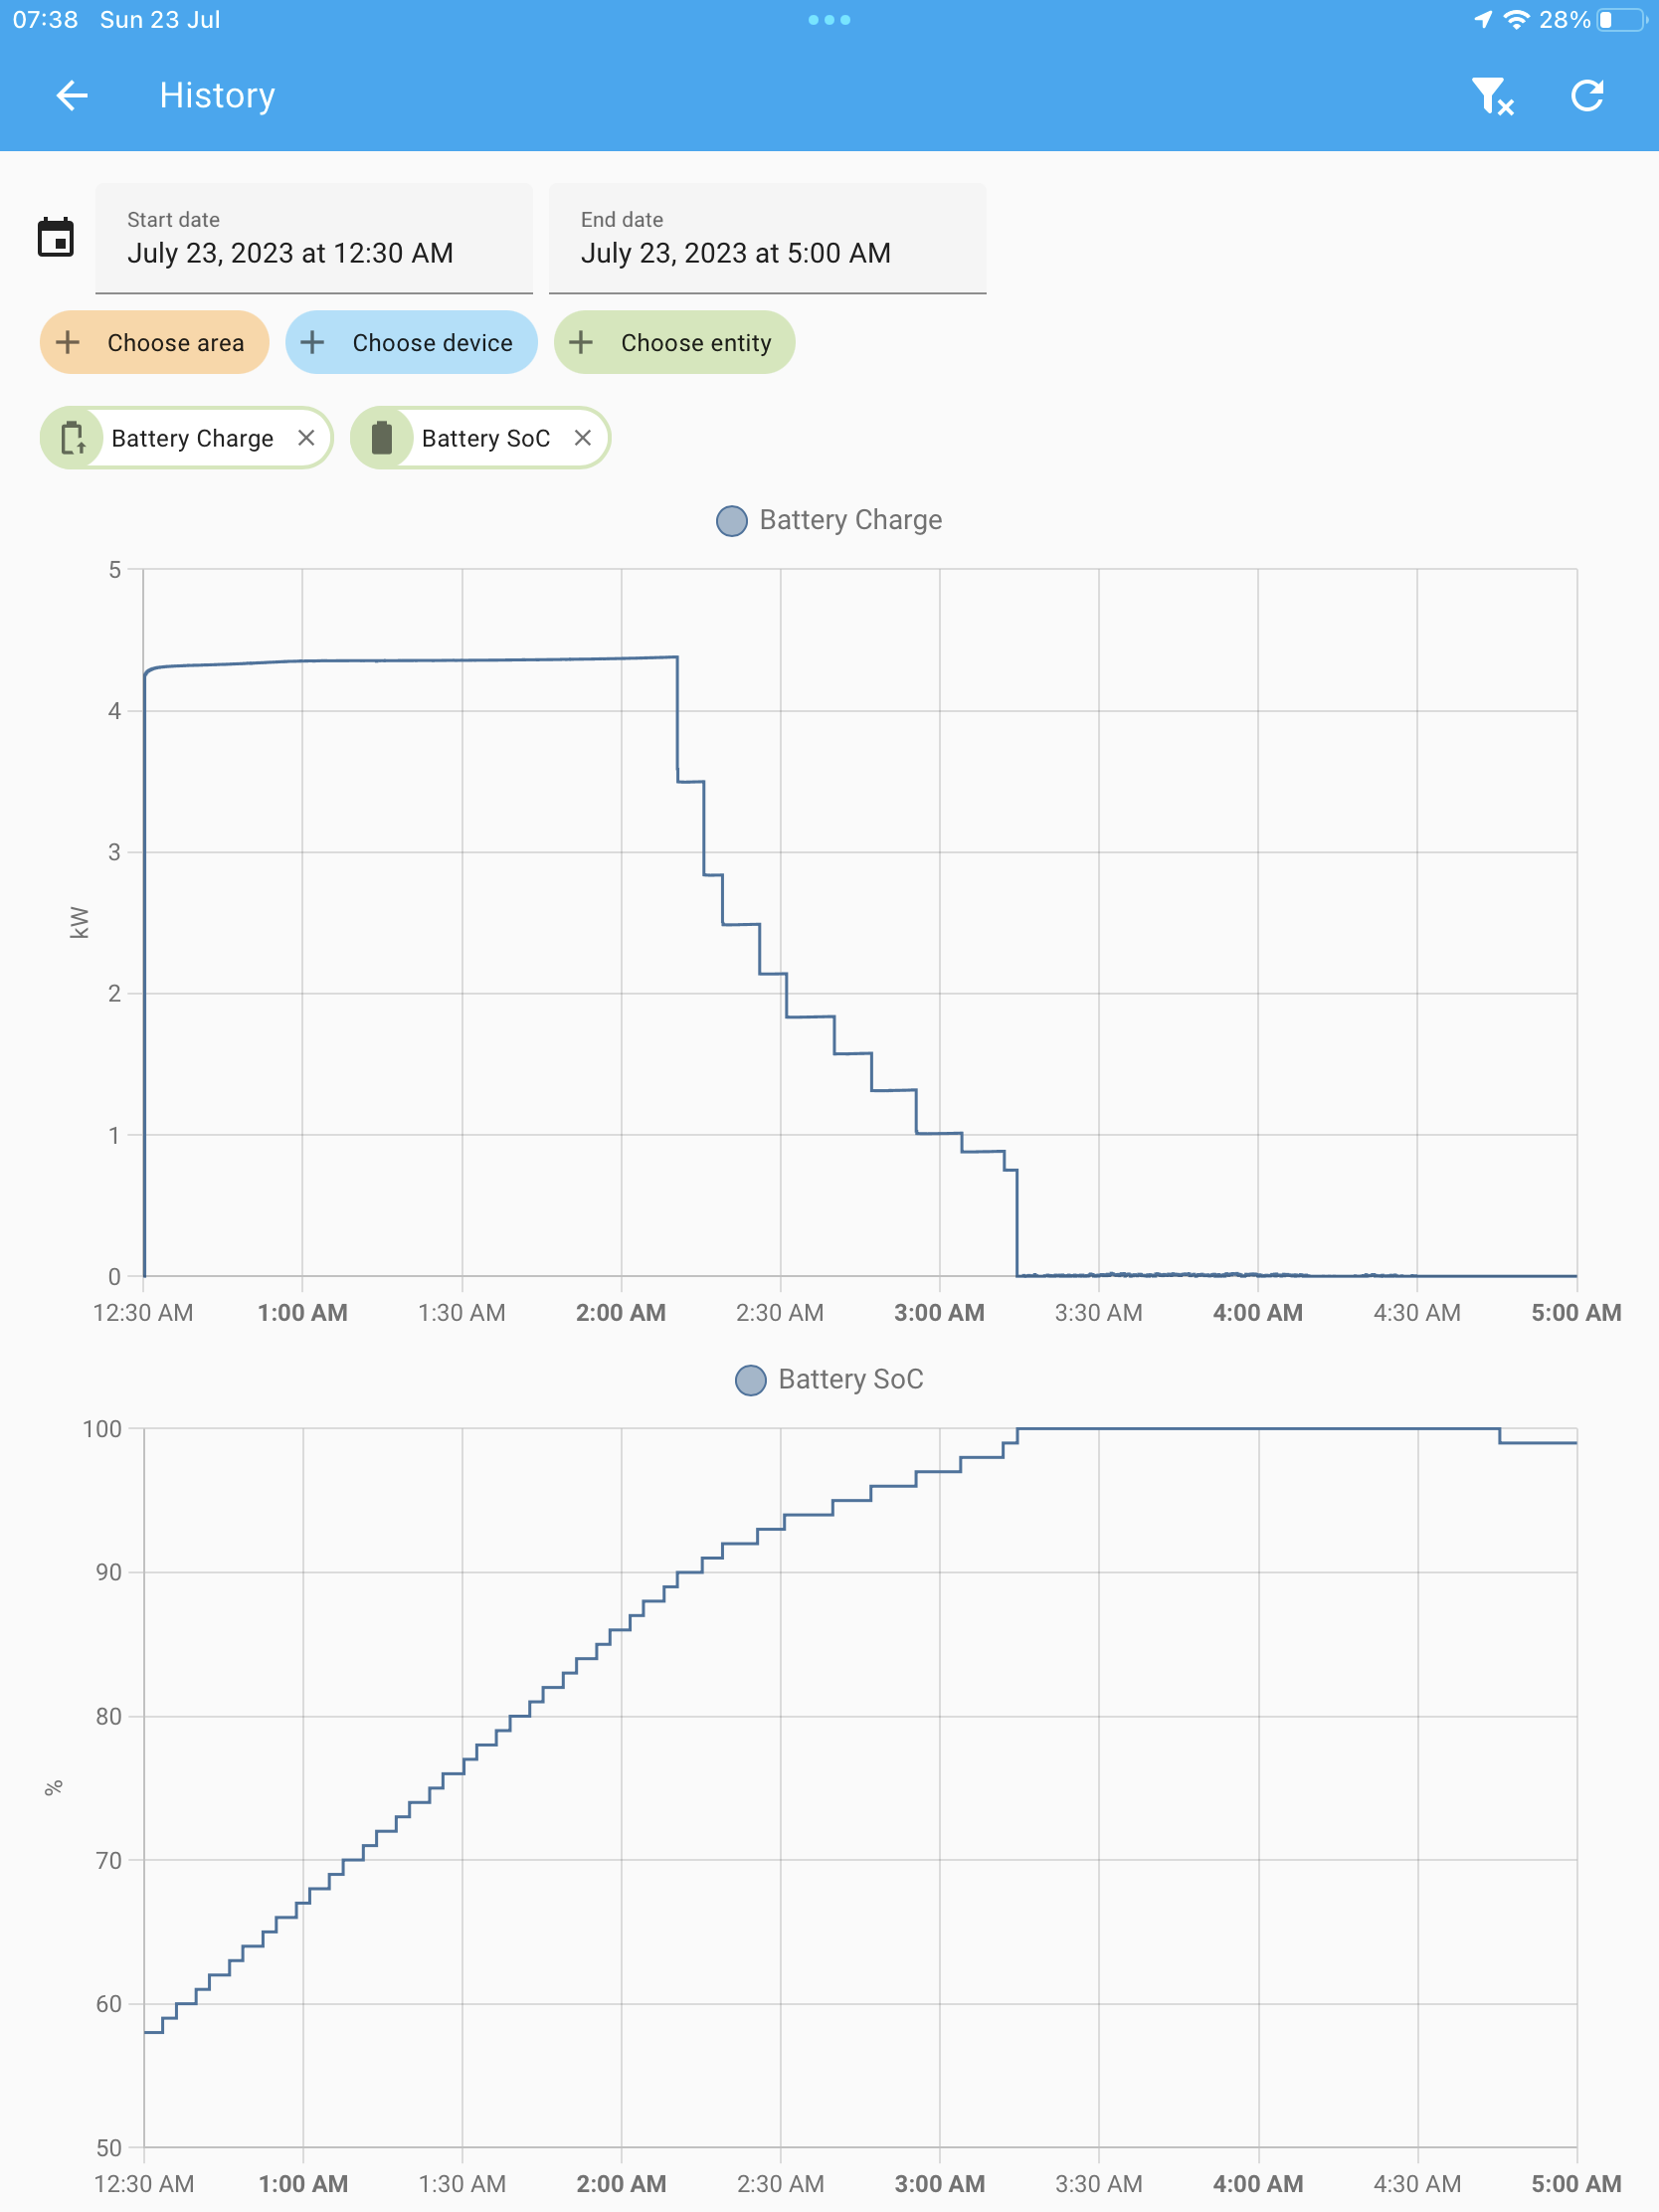The height and width of the screenshot is (2212, 1659).
Task: Tap the battery status indicator
Action: pyautogui.click(x=1619, y=20)
